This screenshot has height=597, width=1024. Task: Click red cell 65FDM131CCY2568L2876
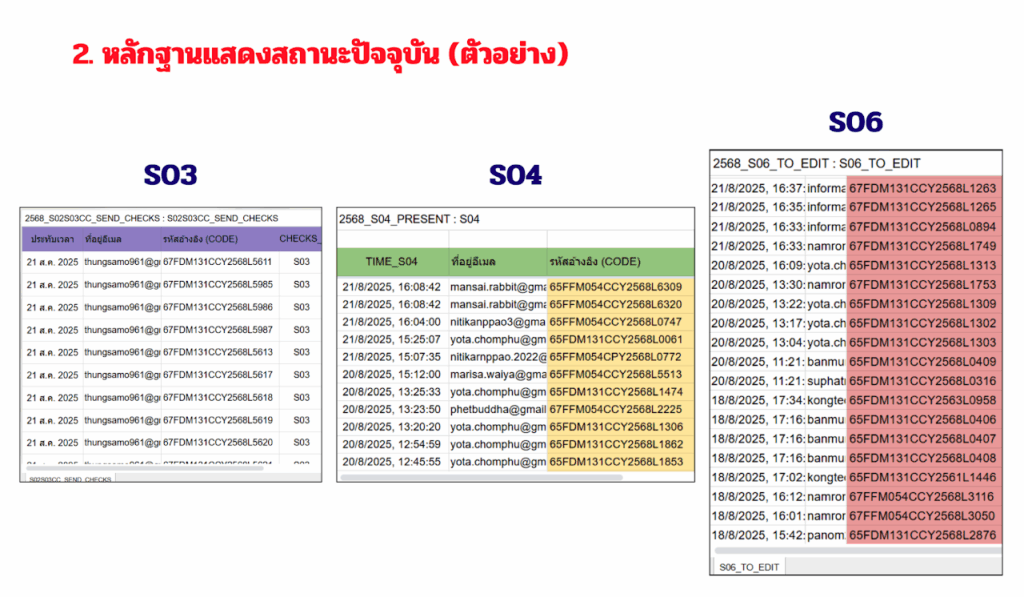pos(922,535)
